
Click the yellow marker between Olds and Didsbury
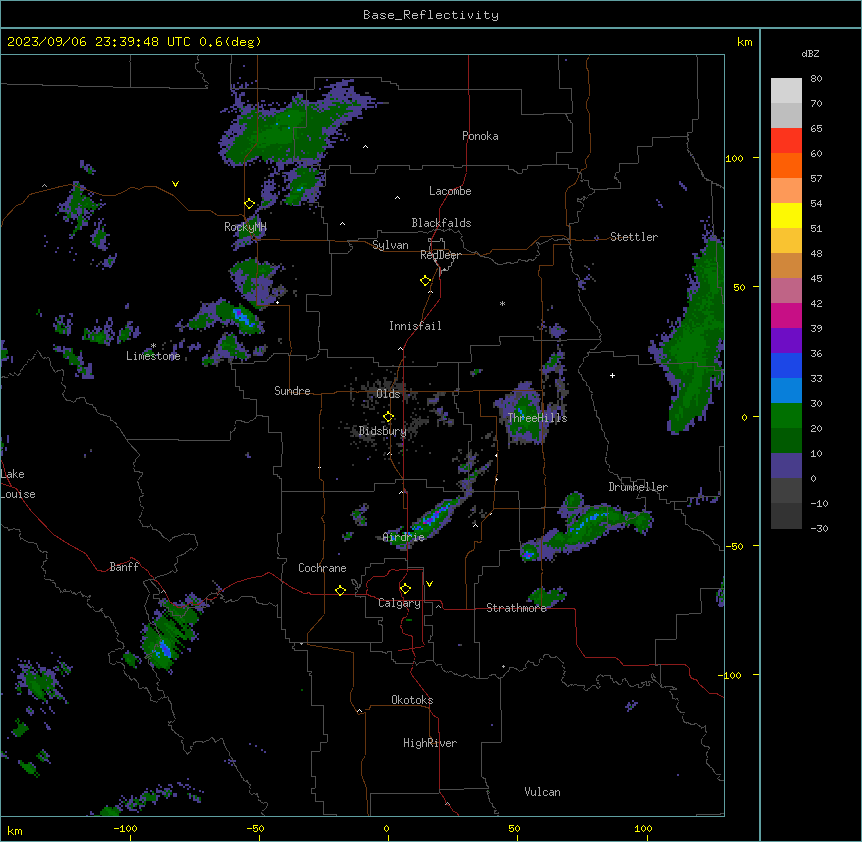click(389, 417)
